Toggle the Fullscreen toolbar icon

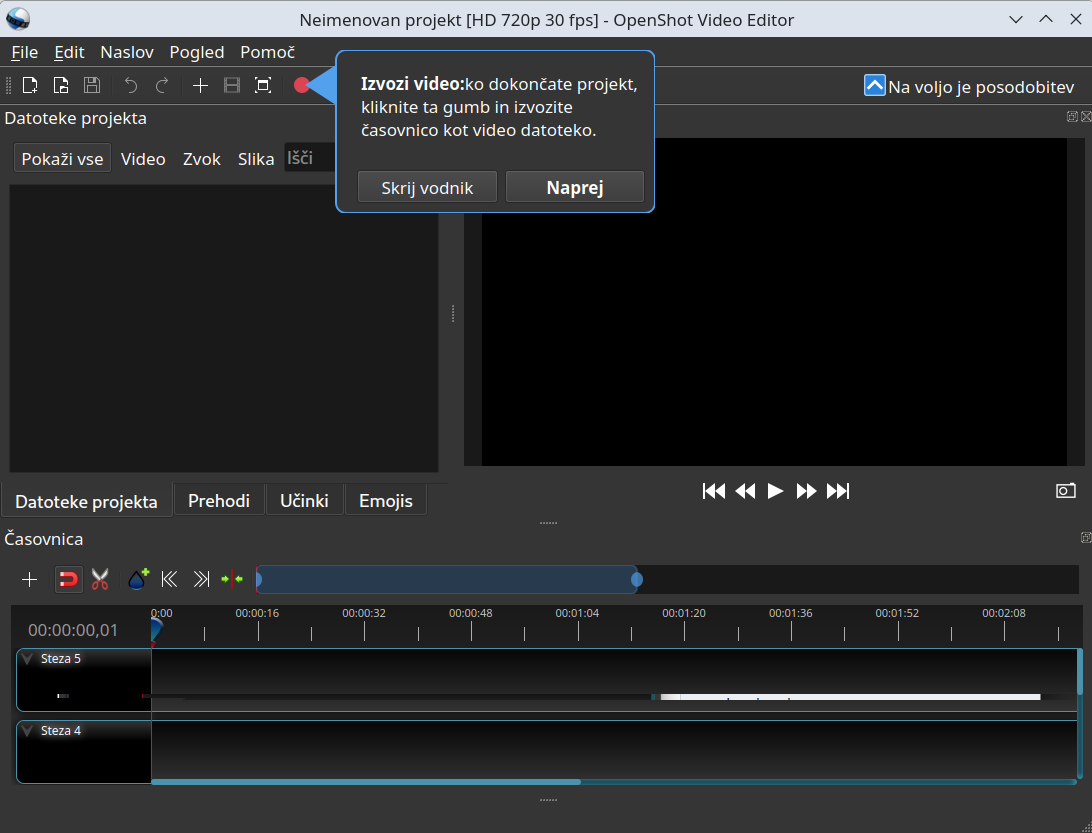click(x=263, y=85)
